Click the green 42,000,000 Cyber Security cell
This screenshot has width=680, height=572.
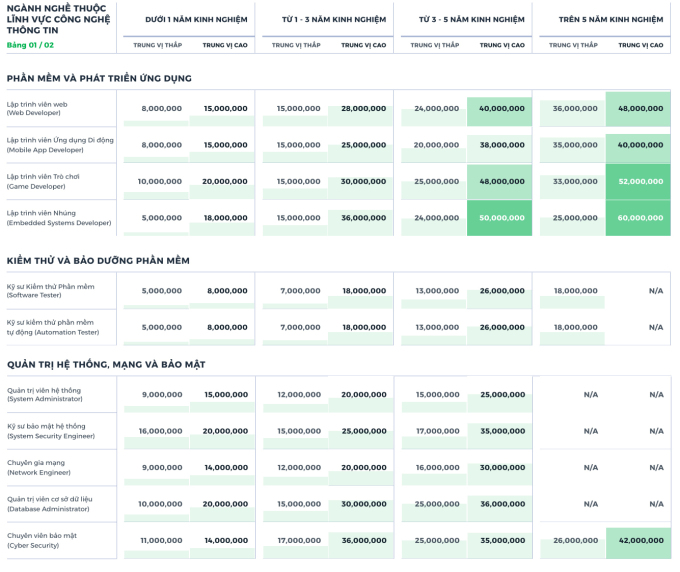click(x=640, y=540)
